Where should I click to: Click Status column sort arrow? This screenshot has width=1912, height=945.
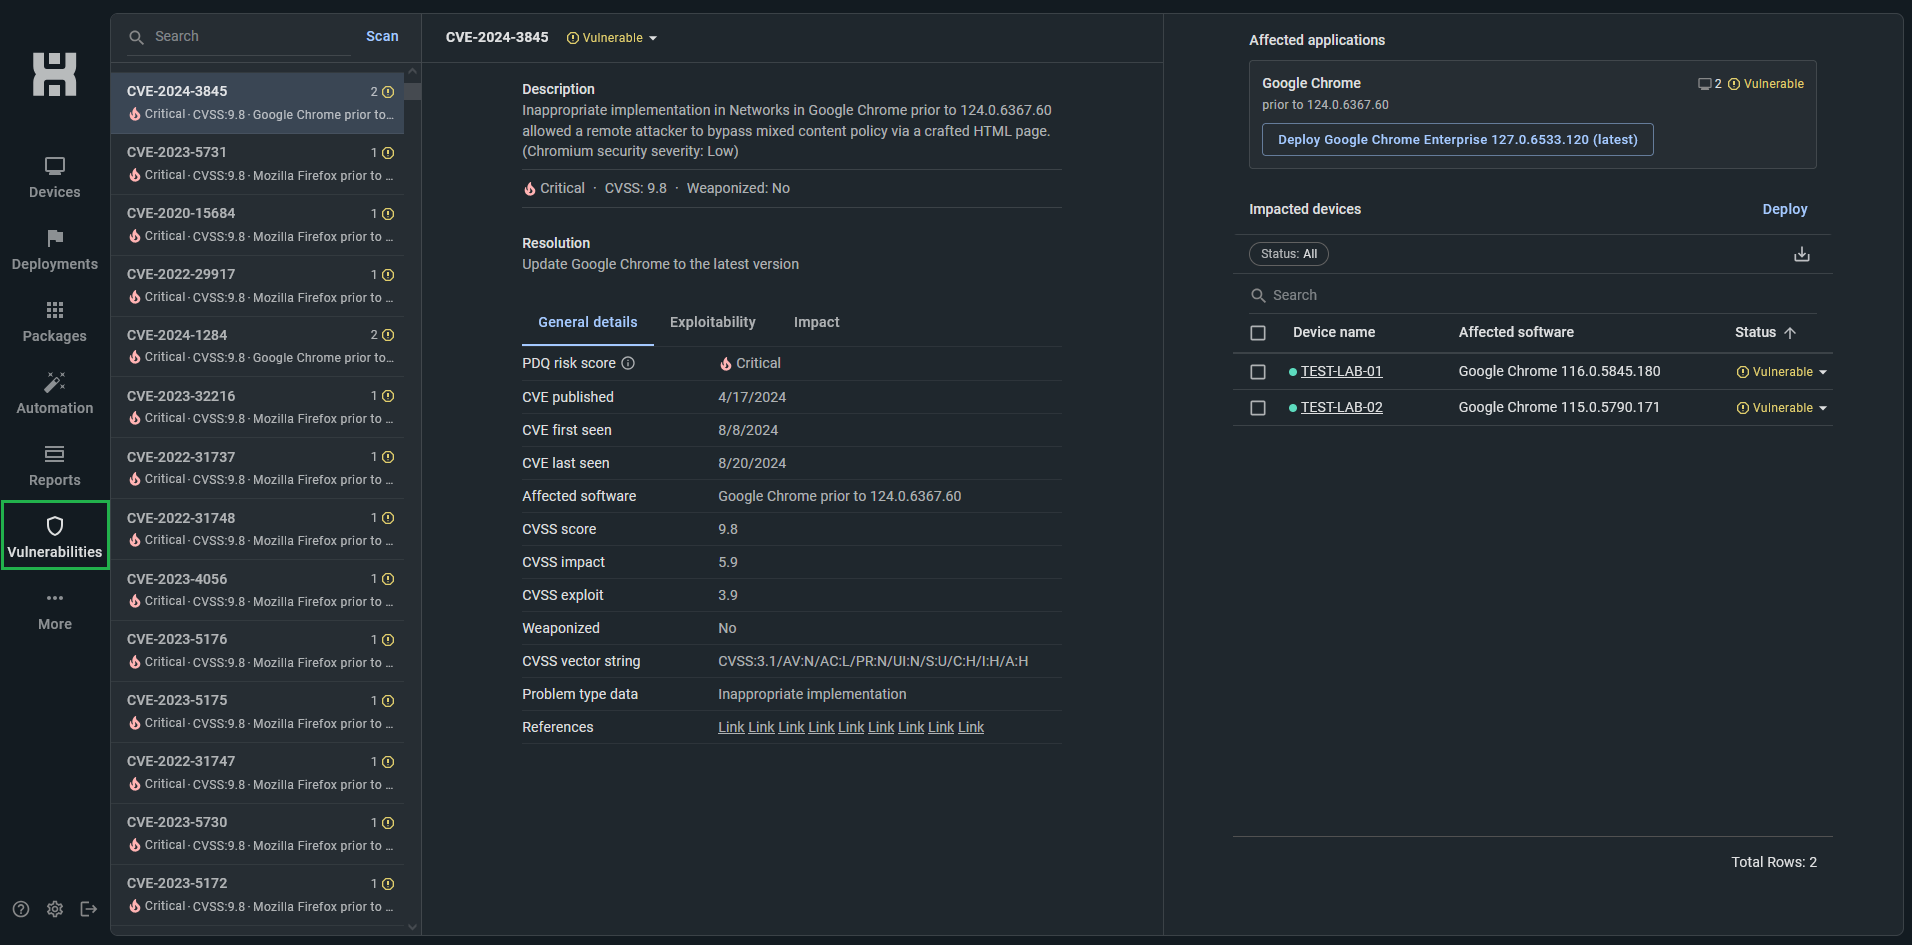tap(1790, 332)
